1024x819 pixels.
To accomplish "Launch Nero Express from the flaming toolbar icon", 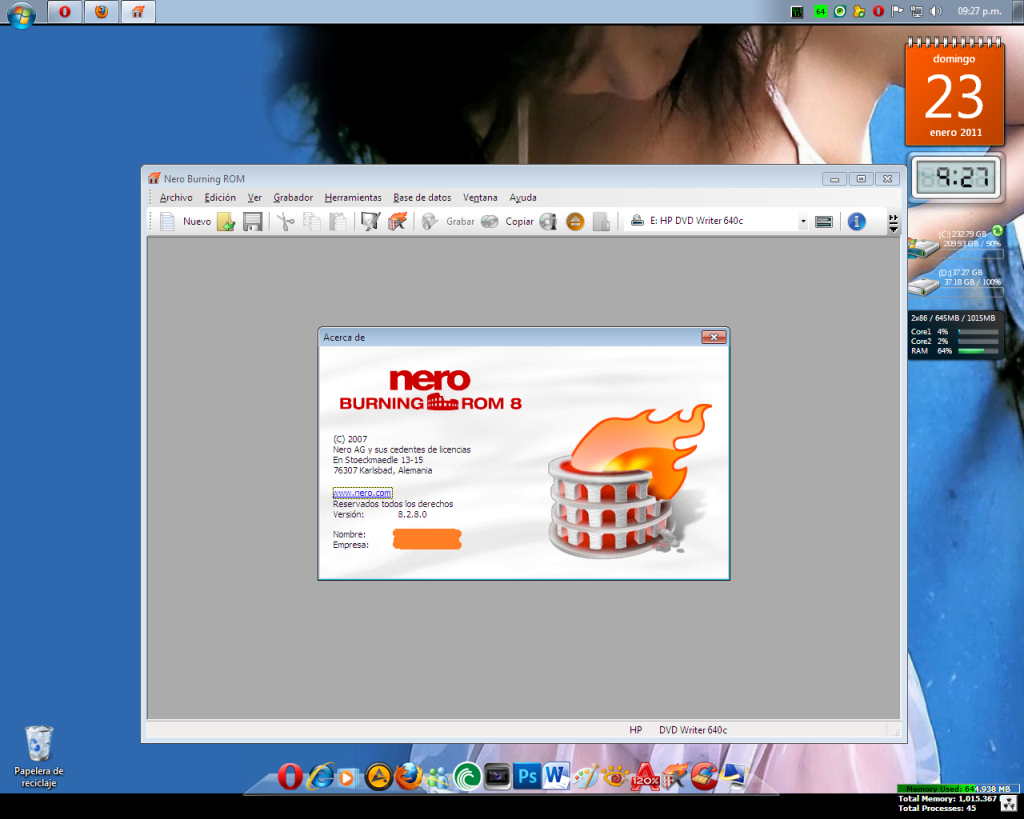I will point(397,221).
